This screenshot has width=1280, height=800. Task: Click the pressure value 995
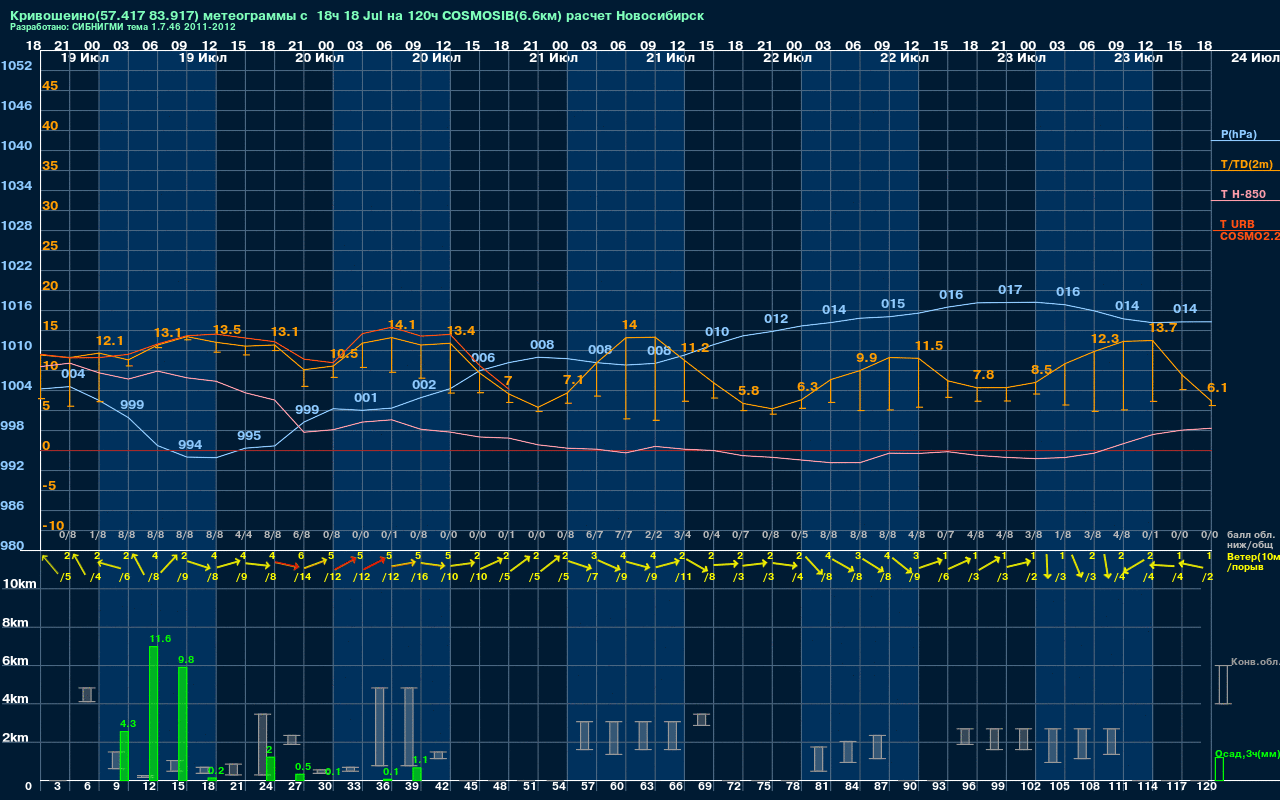[x=249, y=436]
